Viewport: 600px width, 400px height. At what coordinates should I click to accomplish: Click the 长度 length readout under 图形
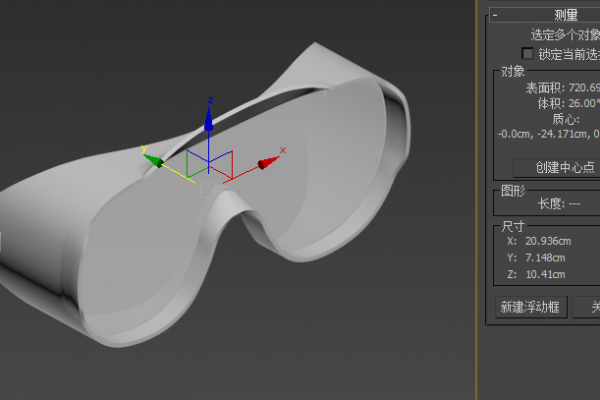pos(558,203)
